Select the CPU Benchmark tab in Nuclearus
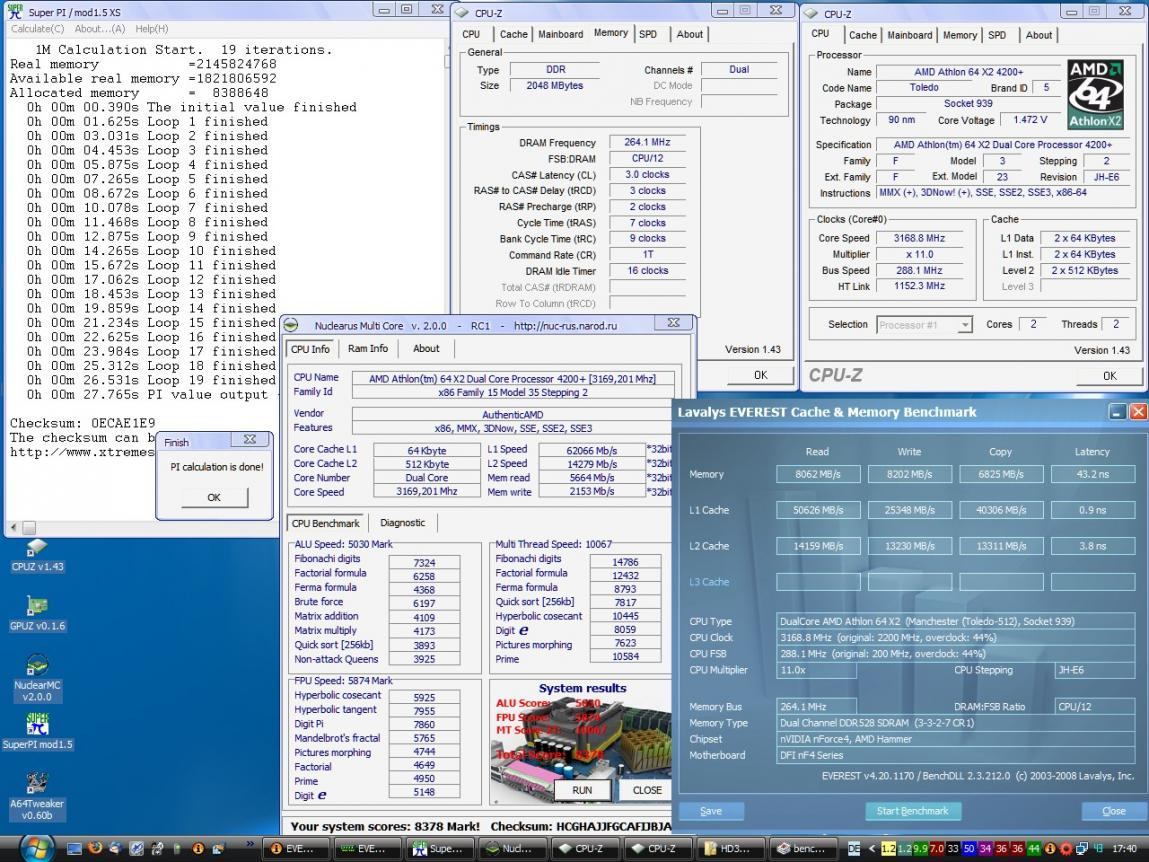This screenshot has width=1149, height=862. point(325,523)
